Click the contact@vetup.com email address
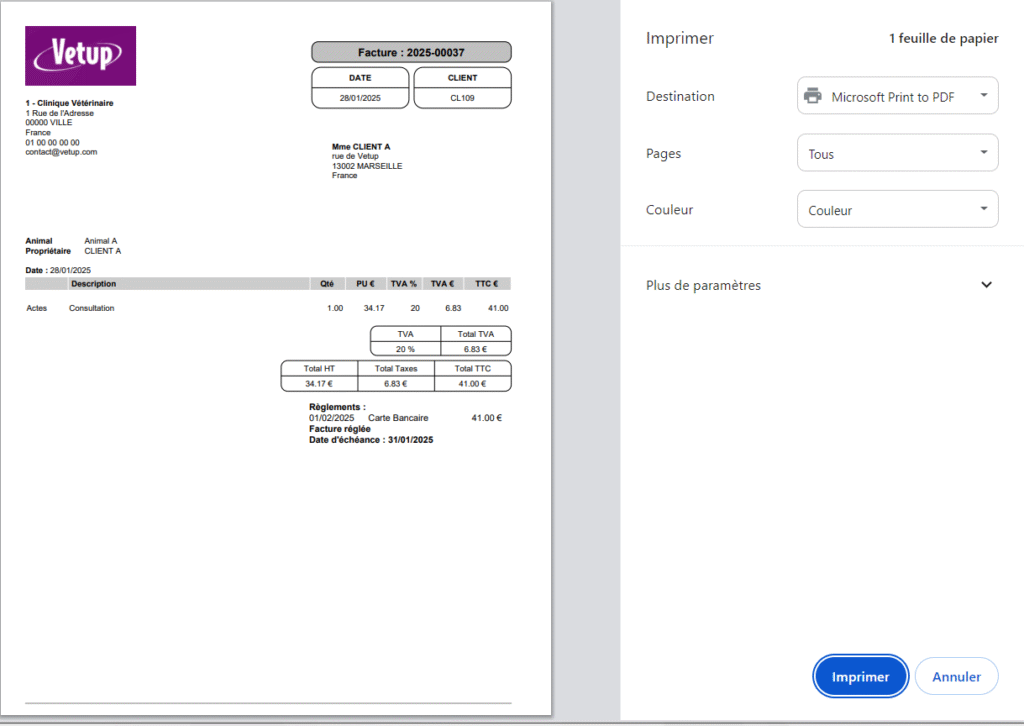 click(x=61, y=152)
